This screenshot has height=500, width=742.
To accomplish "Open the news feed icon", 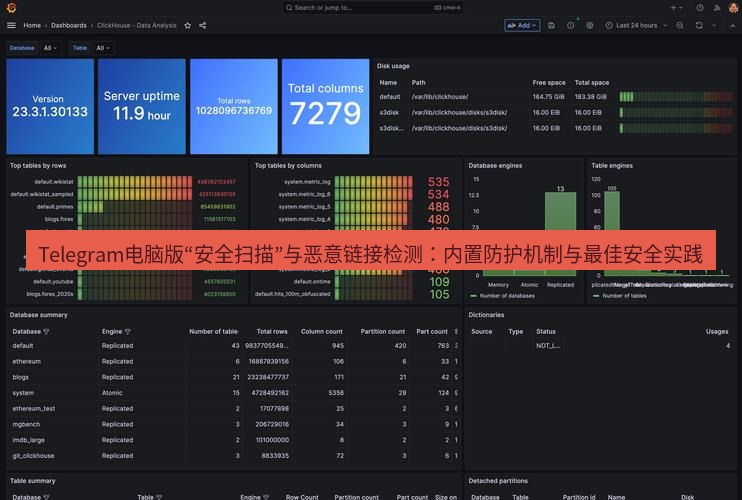I will (717, 8).
